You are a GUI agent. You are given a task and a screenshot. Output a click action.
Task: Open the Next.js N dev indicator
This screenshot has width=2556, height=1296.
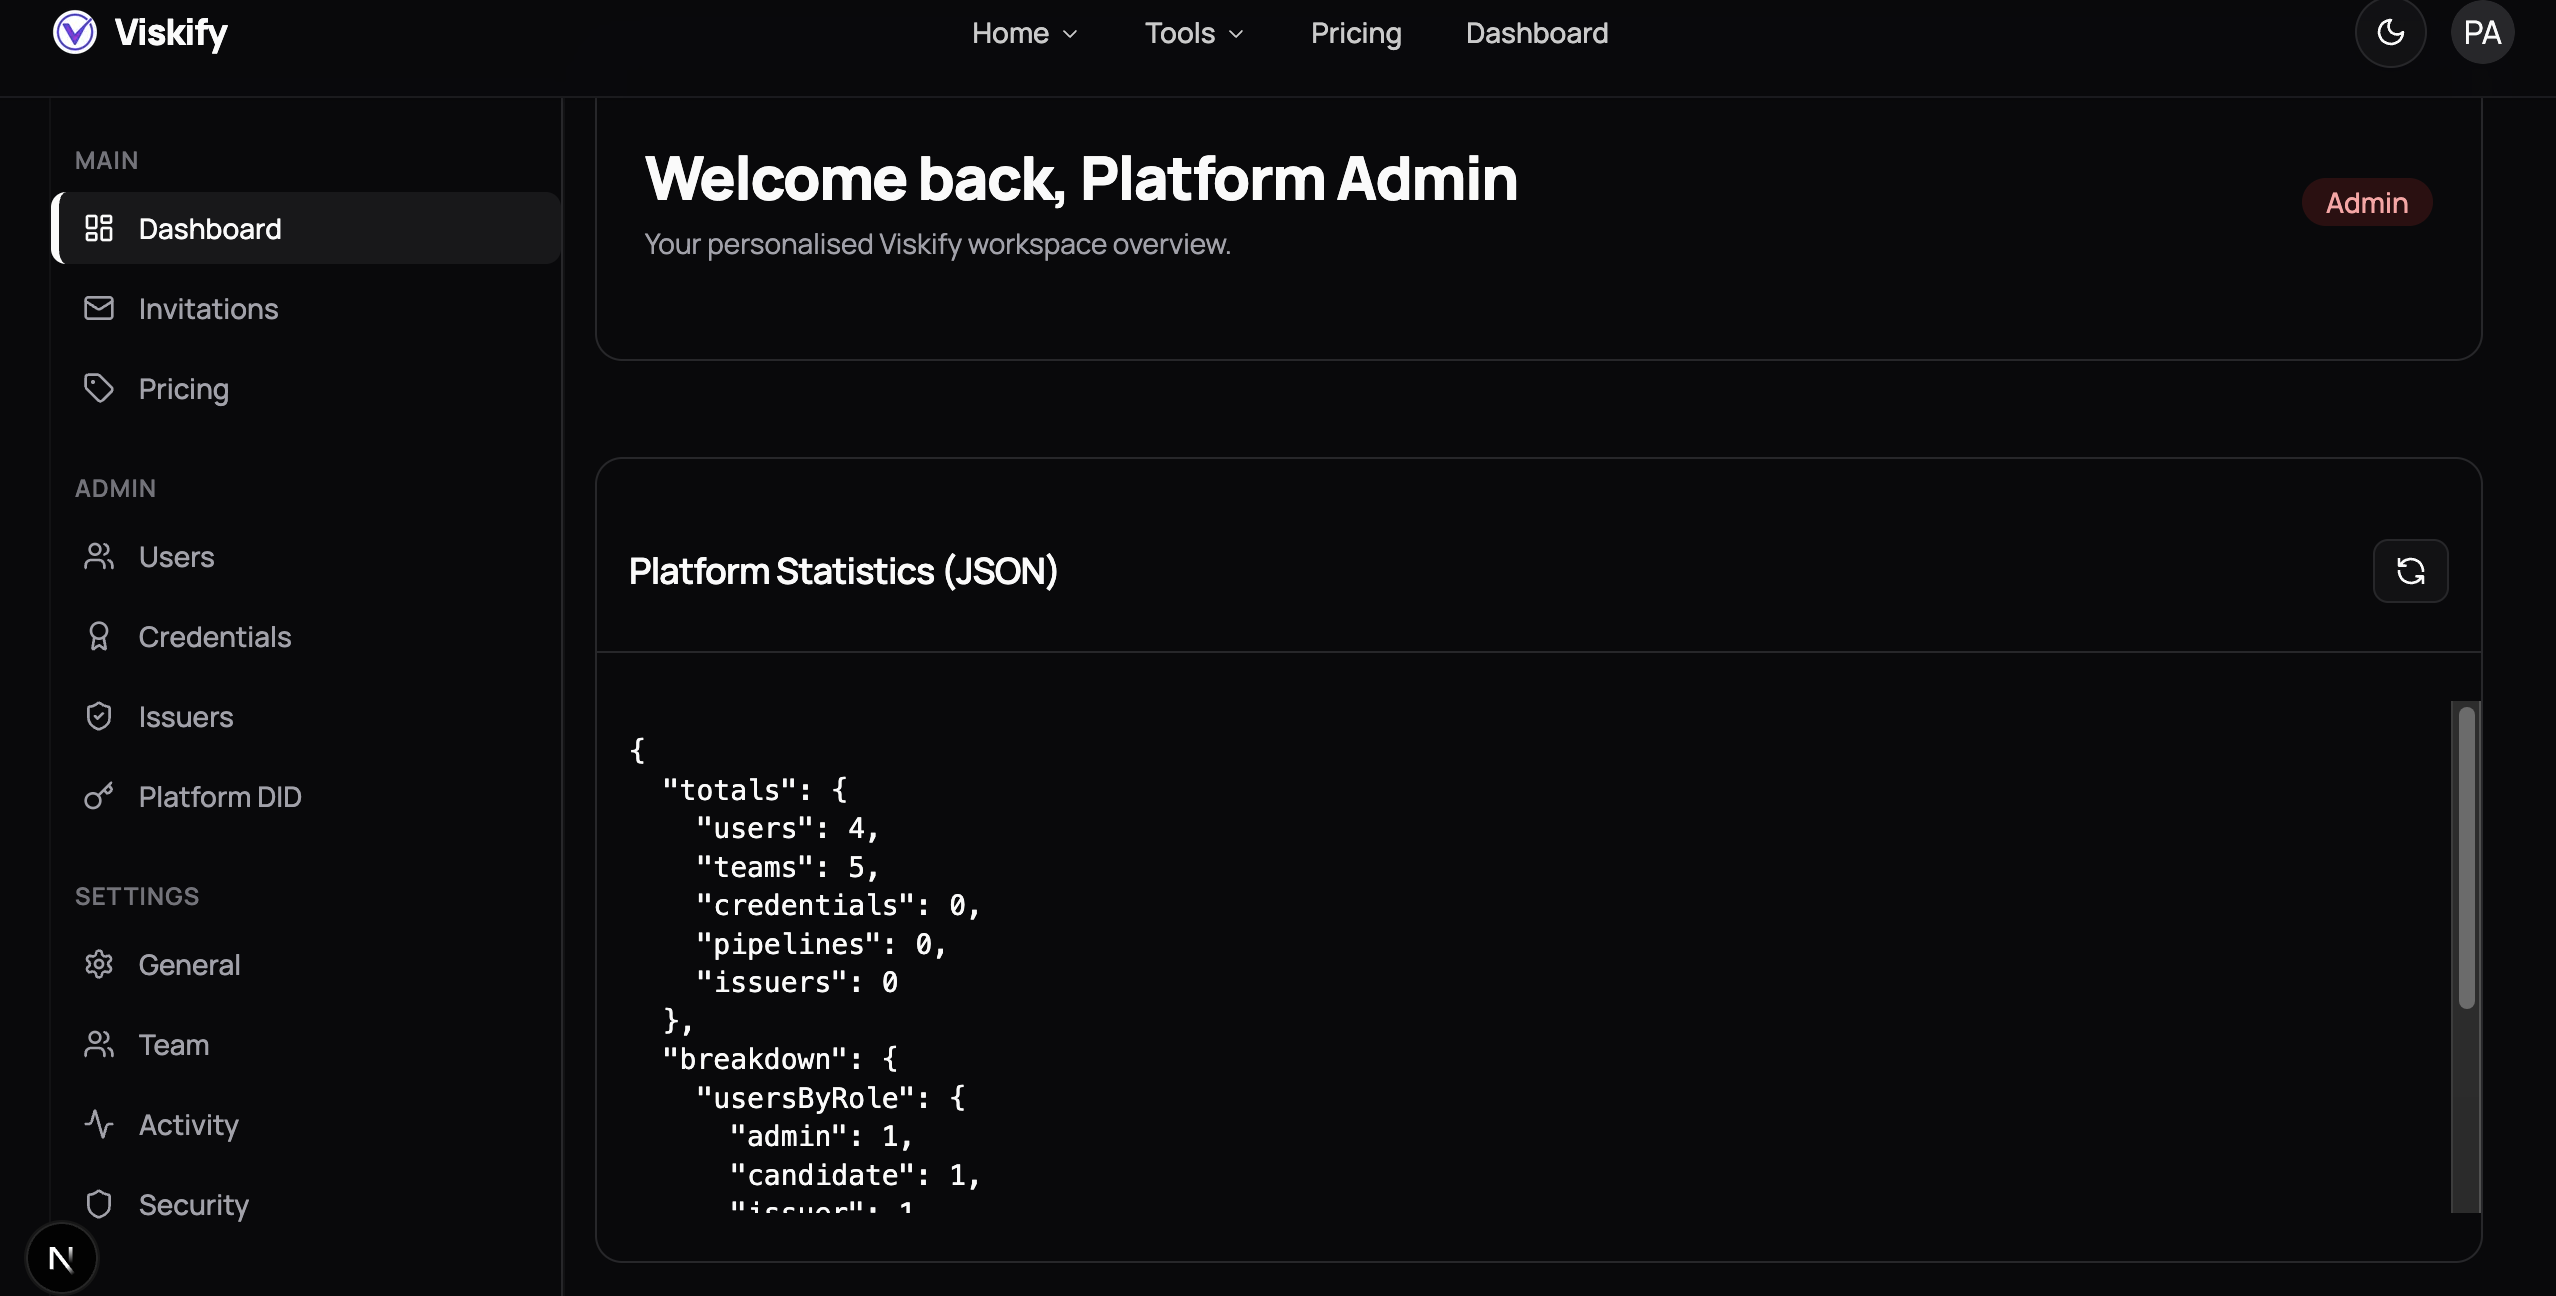click(x=61, y=1258)
